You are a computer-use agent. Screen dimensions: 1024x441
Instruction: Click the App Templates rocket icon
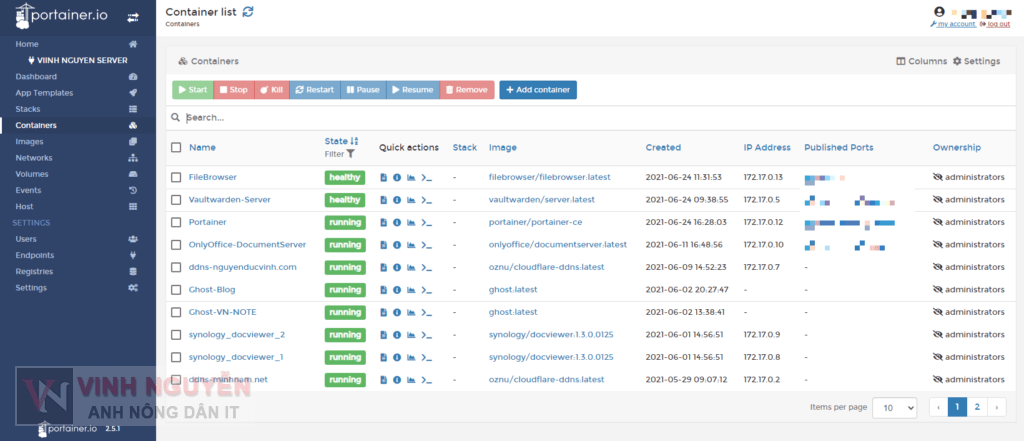pos(133,93)
